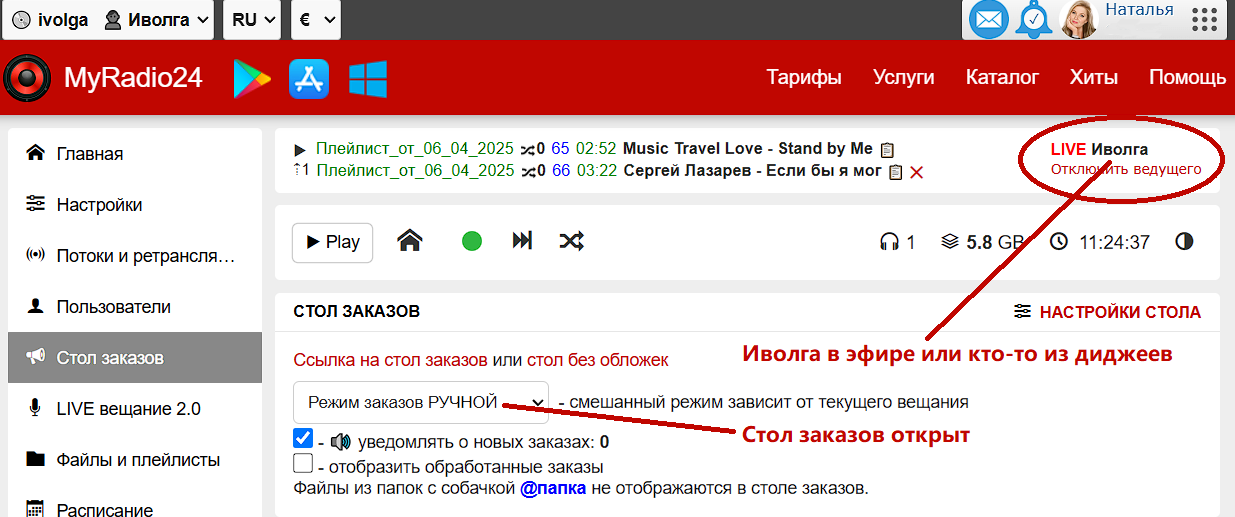Remove Сергей Лазарев track with red X
The image size is (1235, 517).
[916, 172]
